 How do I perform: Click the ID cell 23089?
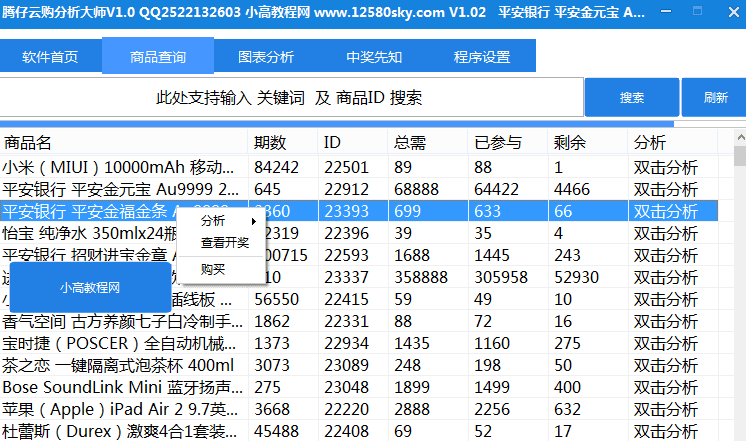(x=346, y=365)
